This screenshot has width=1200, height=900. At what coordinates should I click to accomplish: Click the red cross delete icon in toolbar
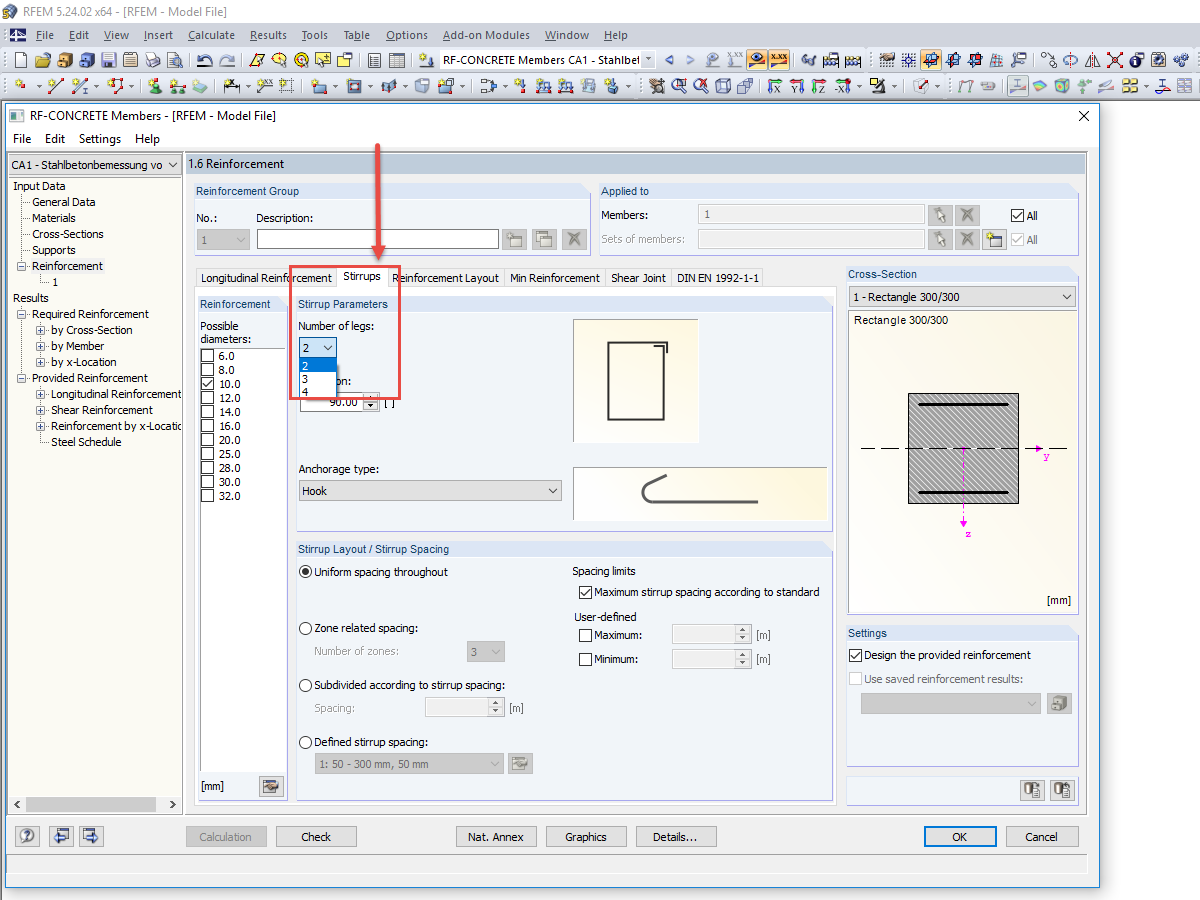point(1115,60)
